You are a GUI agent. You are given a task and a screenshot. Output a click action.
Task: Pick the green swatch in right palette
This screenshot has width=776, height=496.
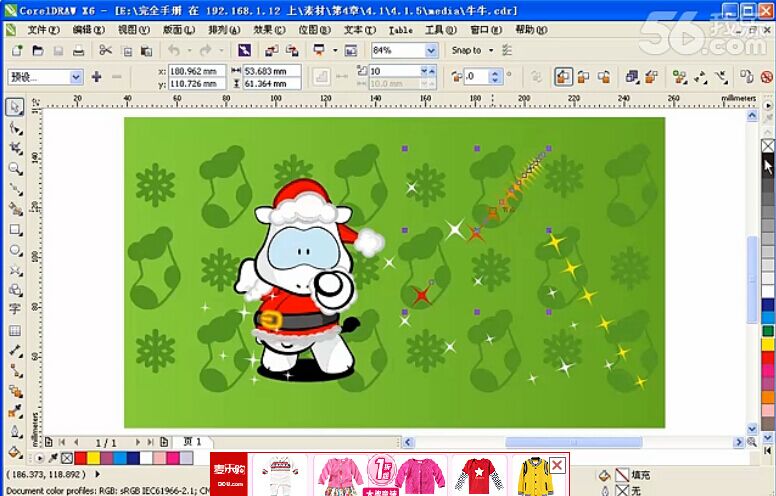(768, 331)
